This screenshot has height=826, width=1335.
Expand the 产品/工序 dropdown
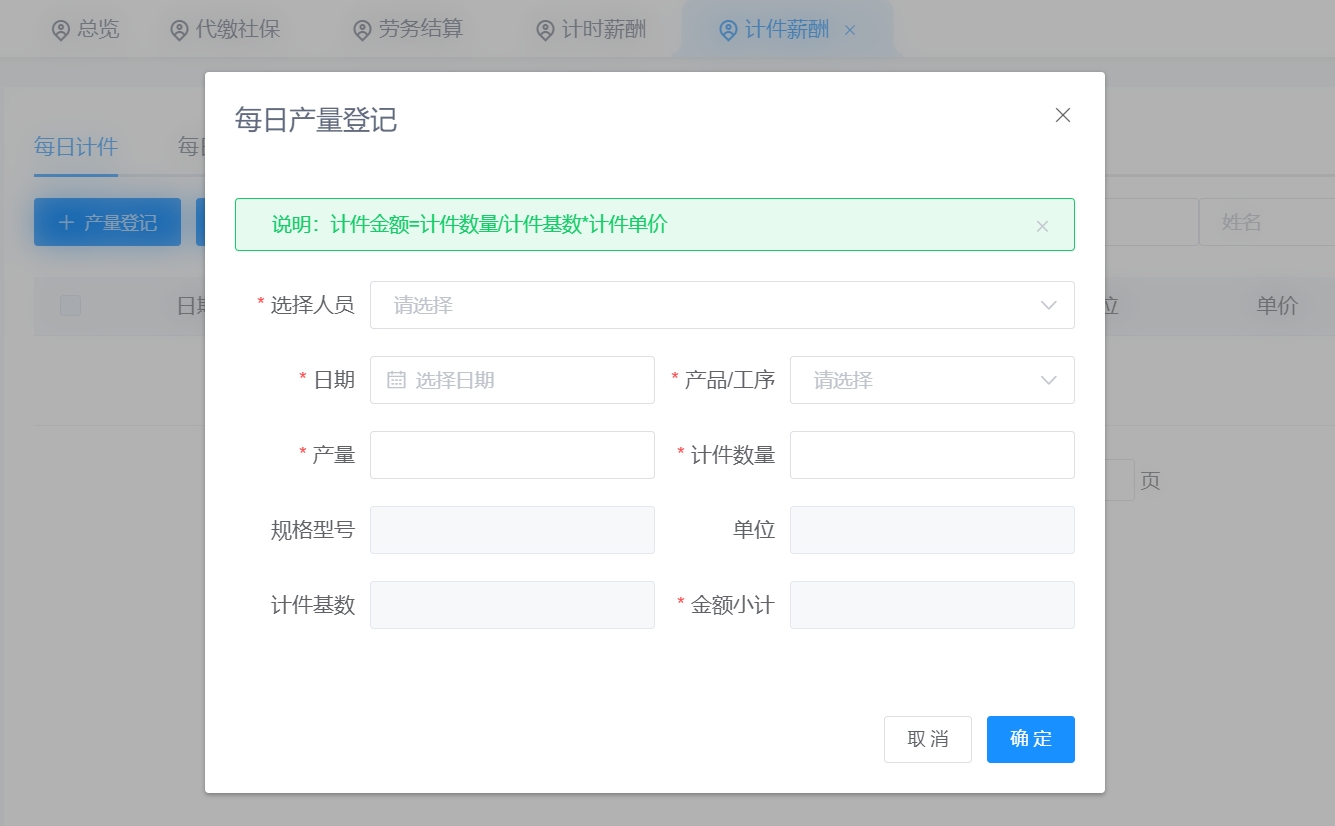1048,380
